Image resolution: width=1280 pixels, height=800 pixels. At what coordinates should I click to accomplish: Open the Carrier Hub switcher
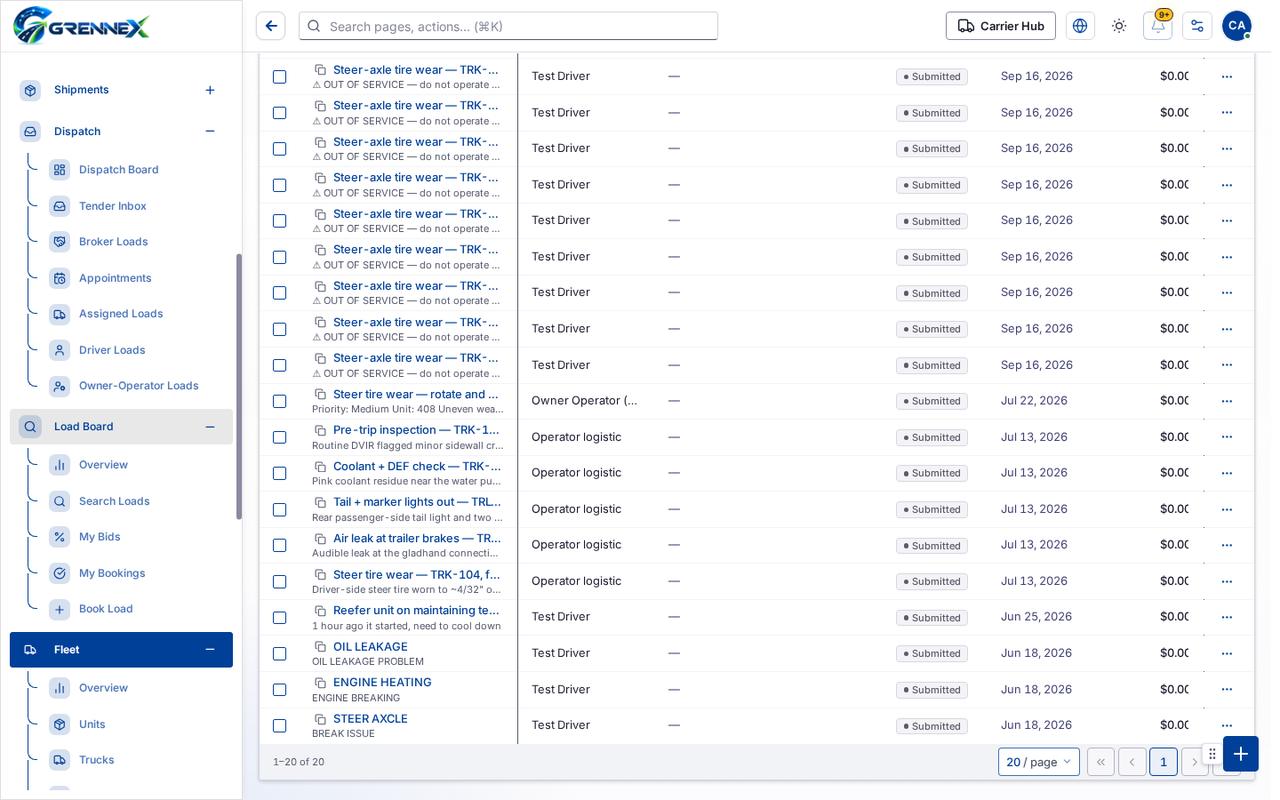click(x=1001, y=26)
